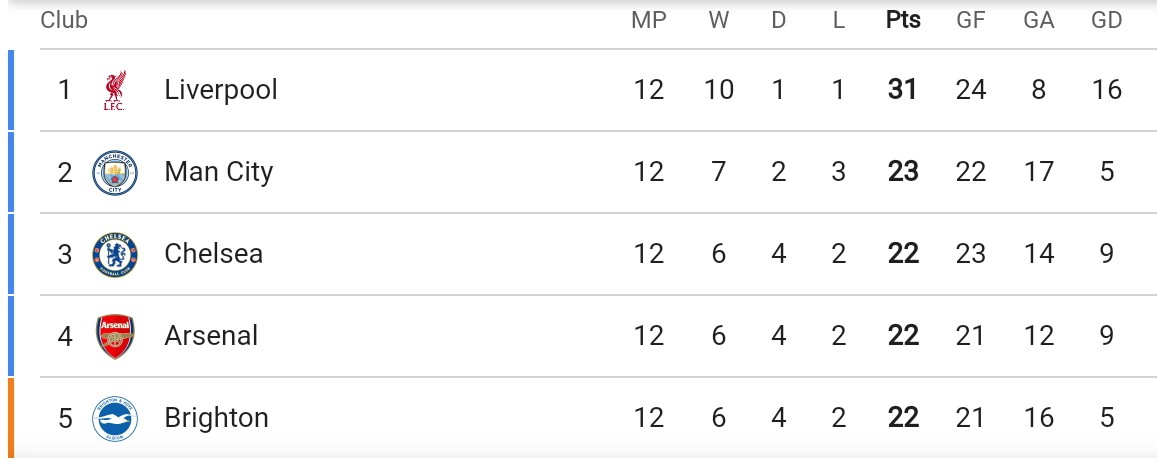Click the Liverpool club crest icon
This screenshot has width=1157, height=466.
tap(114, 91)
